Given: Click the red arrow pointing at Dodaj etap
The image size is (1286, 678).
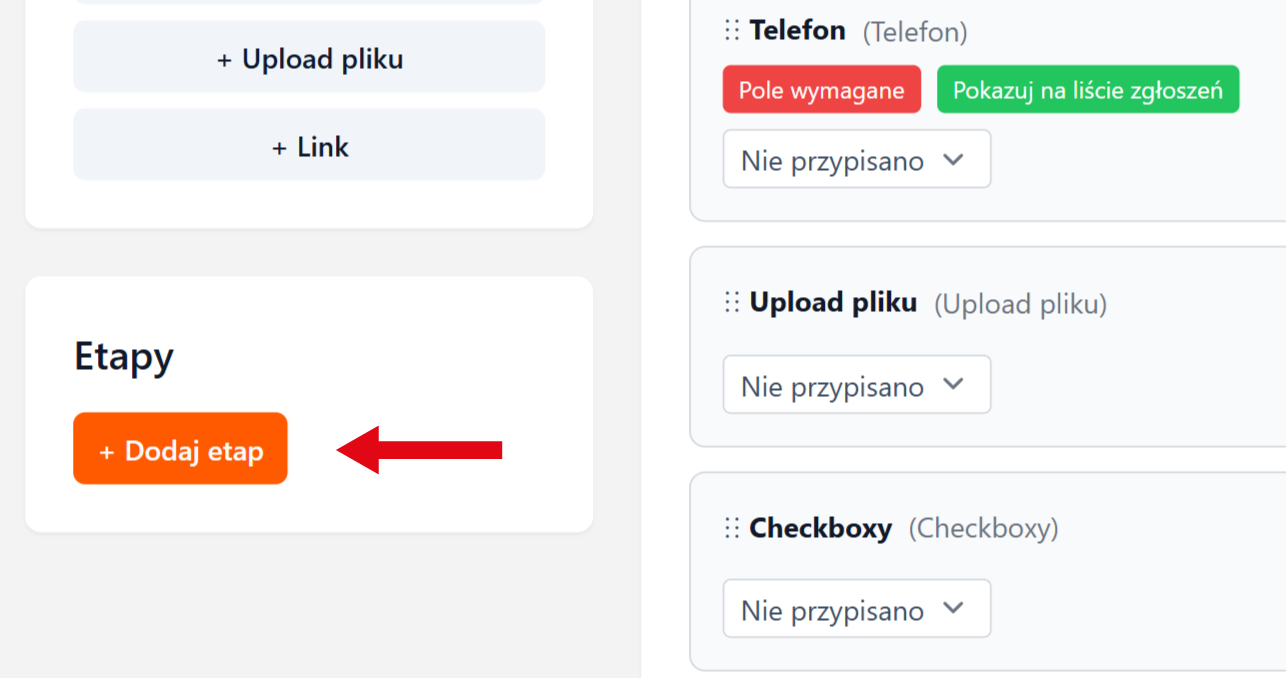Looking at the screenshot, I should pos(419,450).
